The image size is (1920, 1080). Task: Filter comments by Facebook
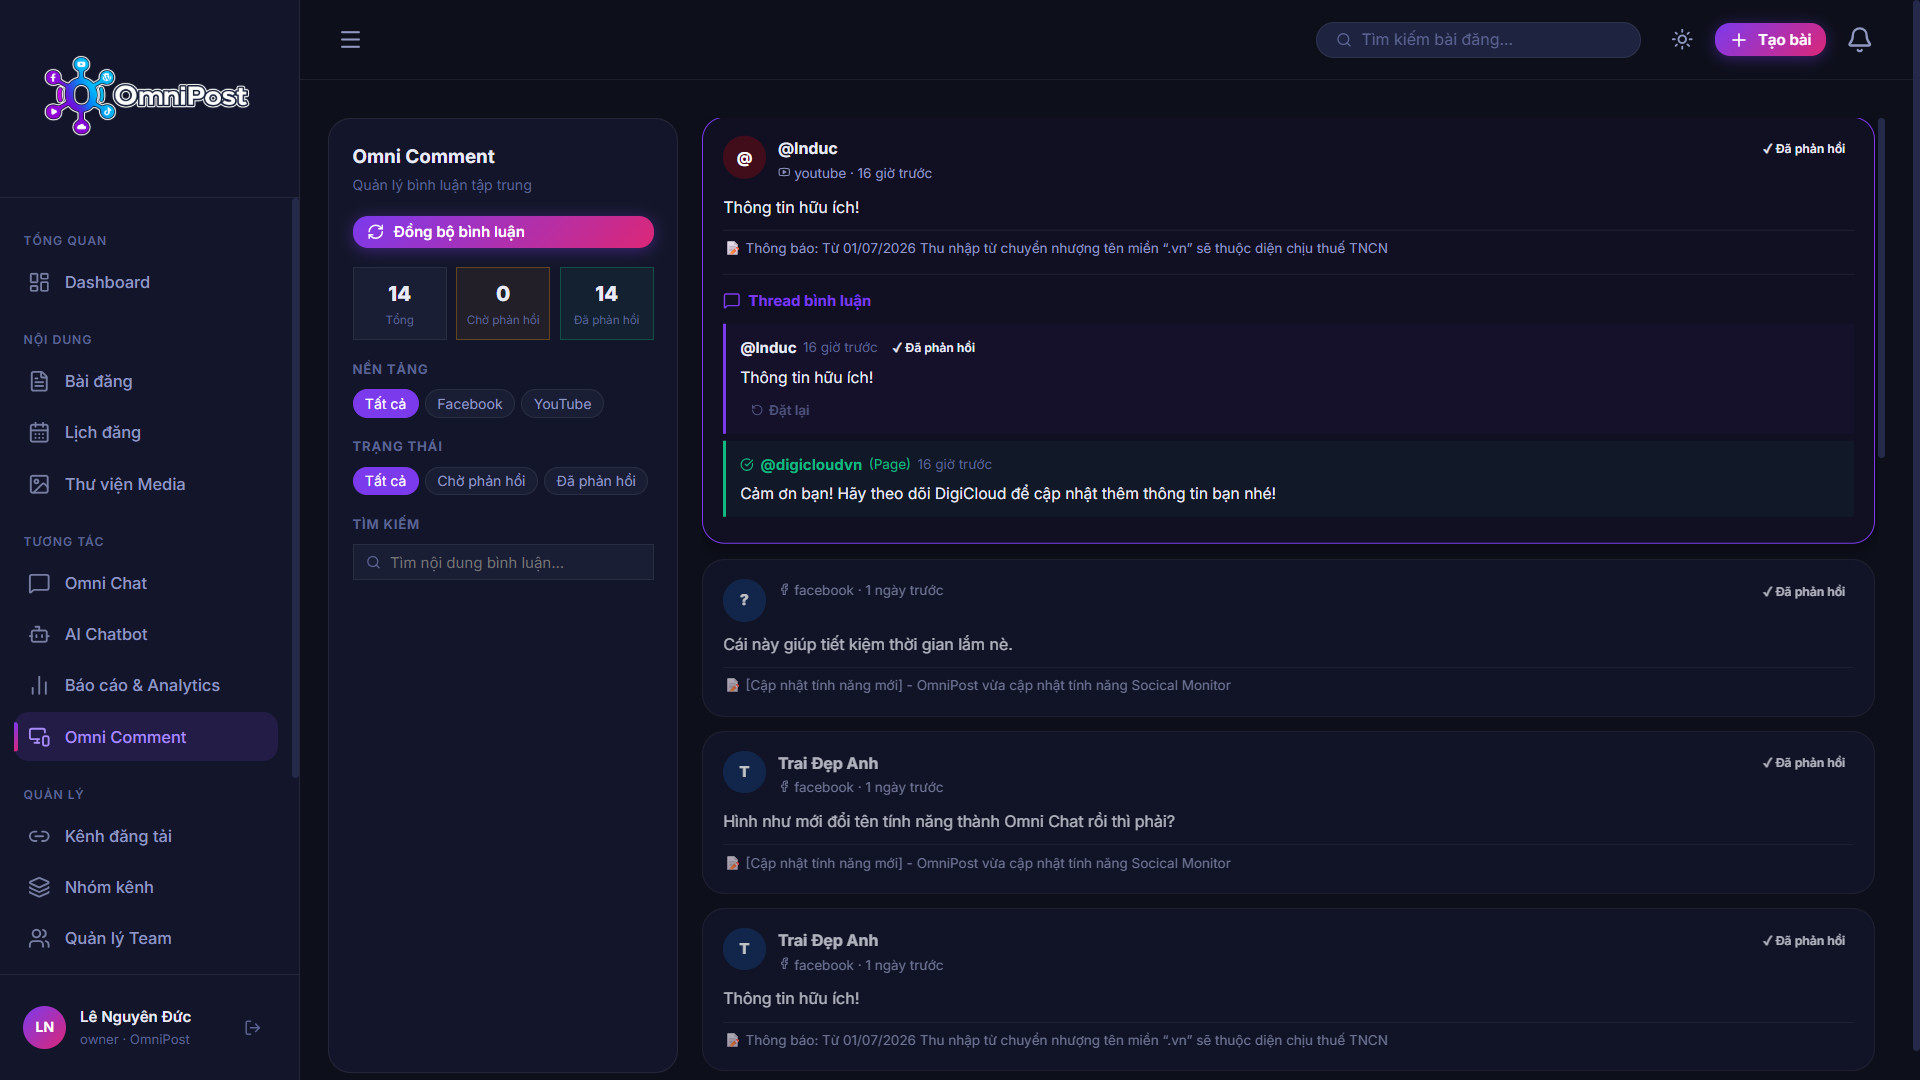click(x=469, y=404)
